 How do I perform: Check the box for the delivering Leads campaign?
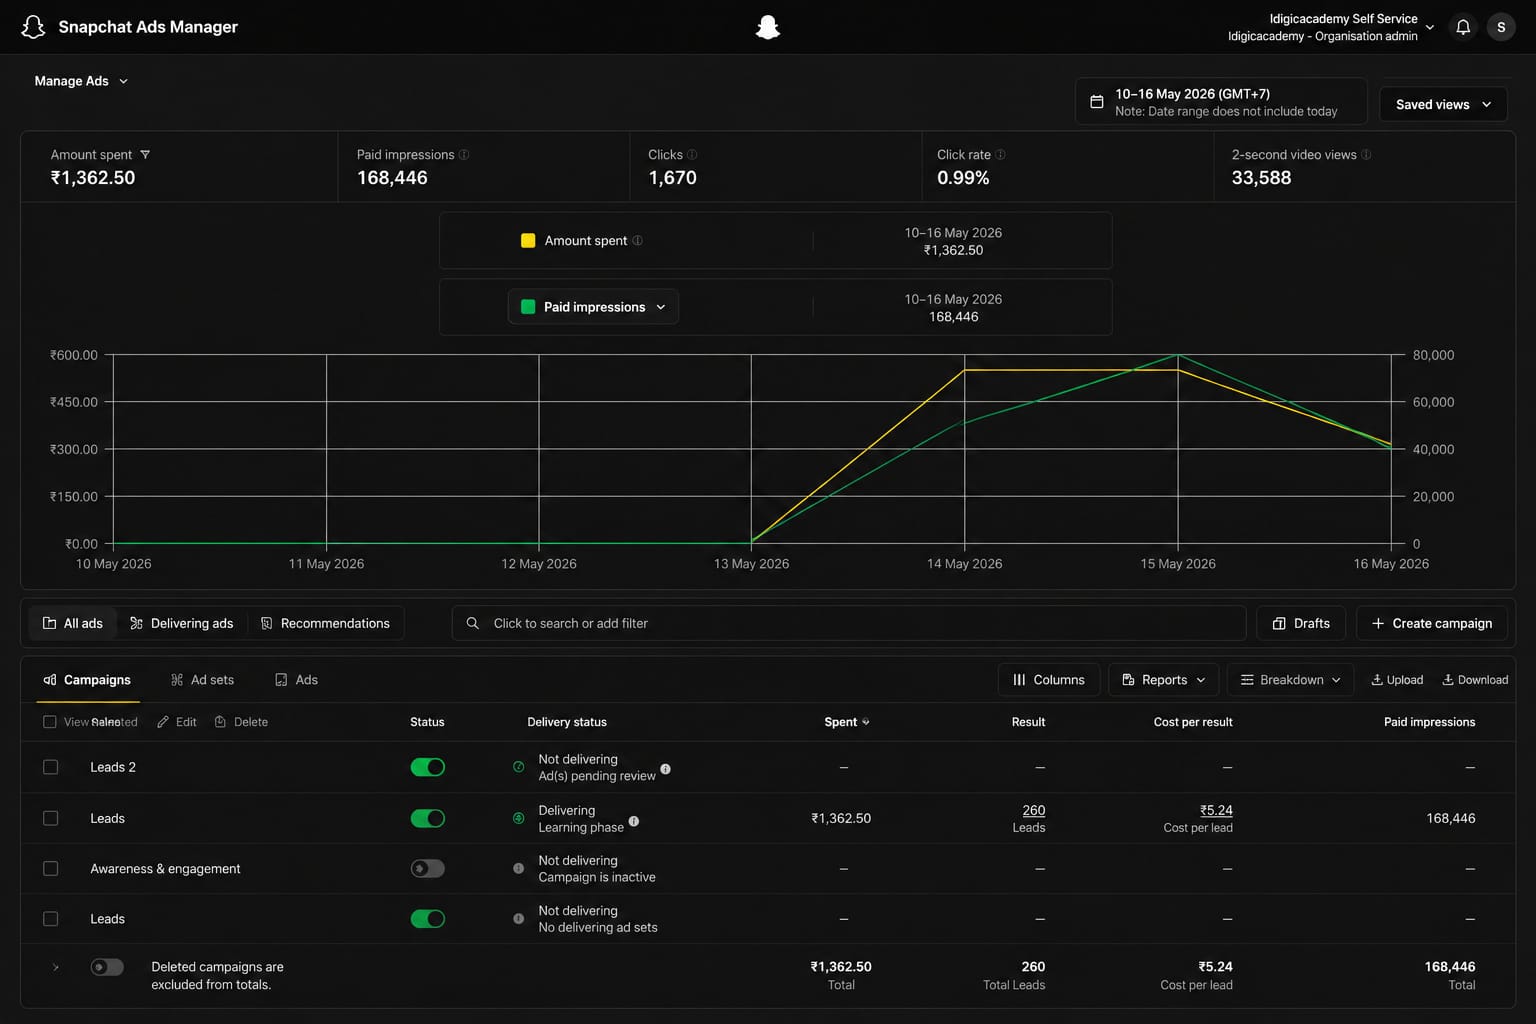51,818
